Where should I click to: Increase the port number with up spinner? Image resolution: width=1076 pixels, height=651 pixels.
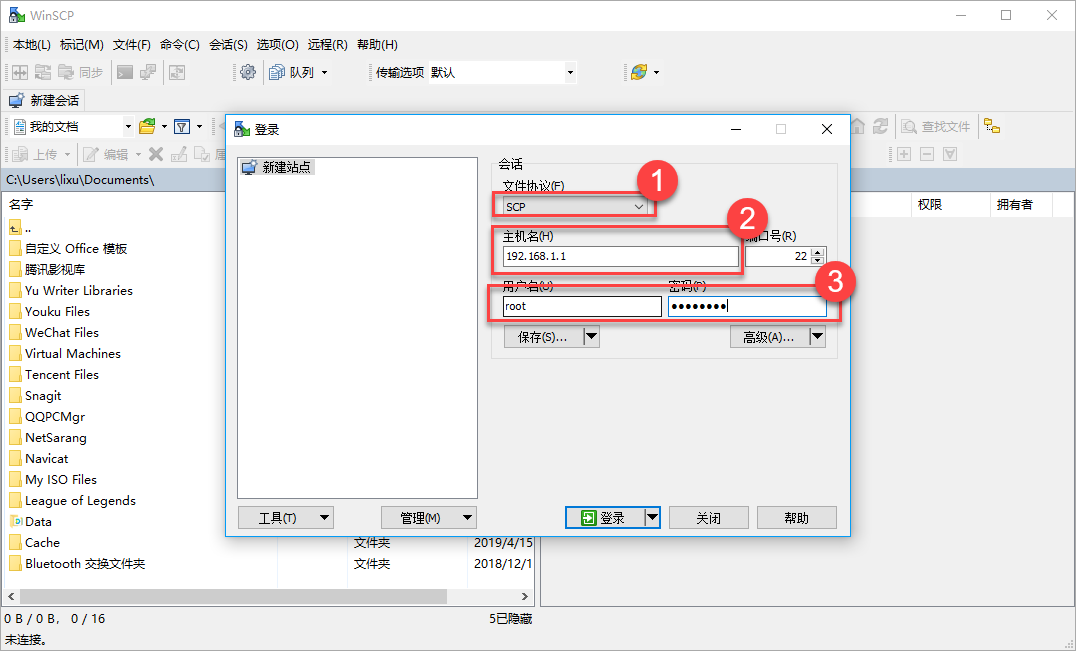point(817,252)
